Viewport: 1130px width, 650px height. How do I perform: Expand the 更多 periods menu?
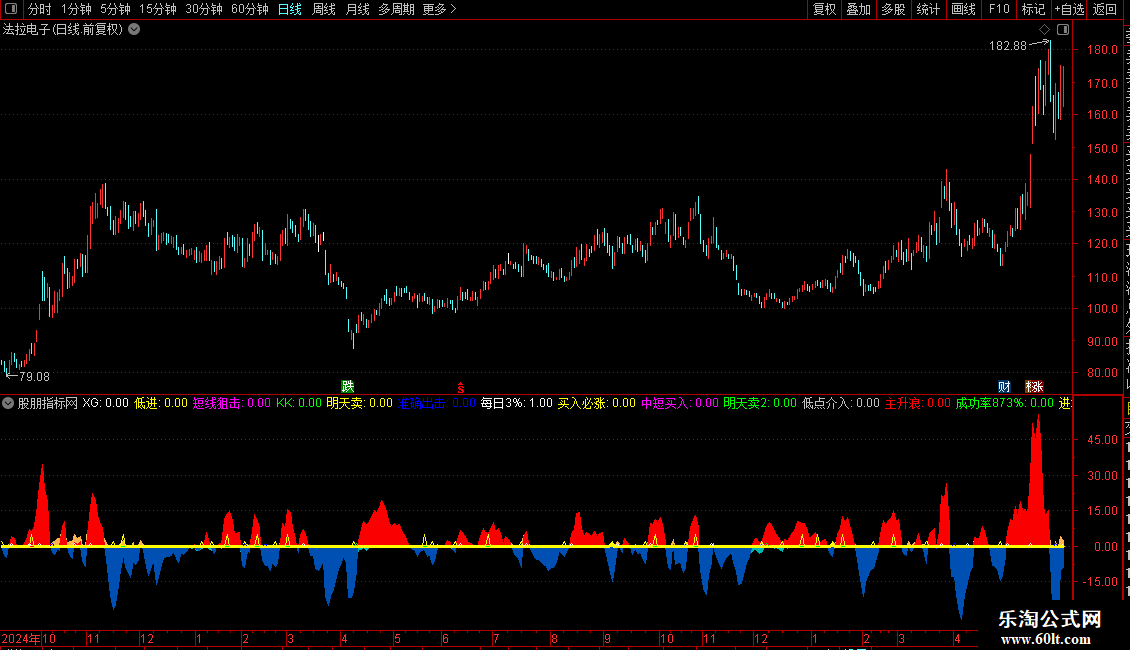click(439, 9)
